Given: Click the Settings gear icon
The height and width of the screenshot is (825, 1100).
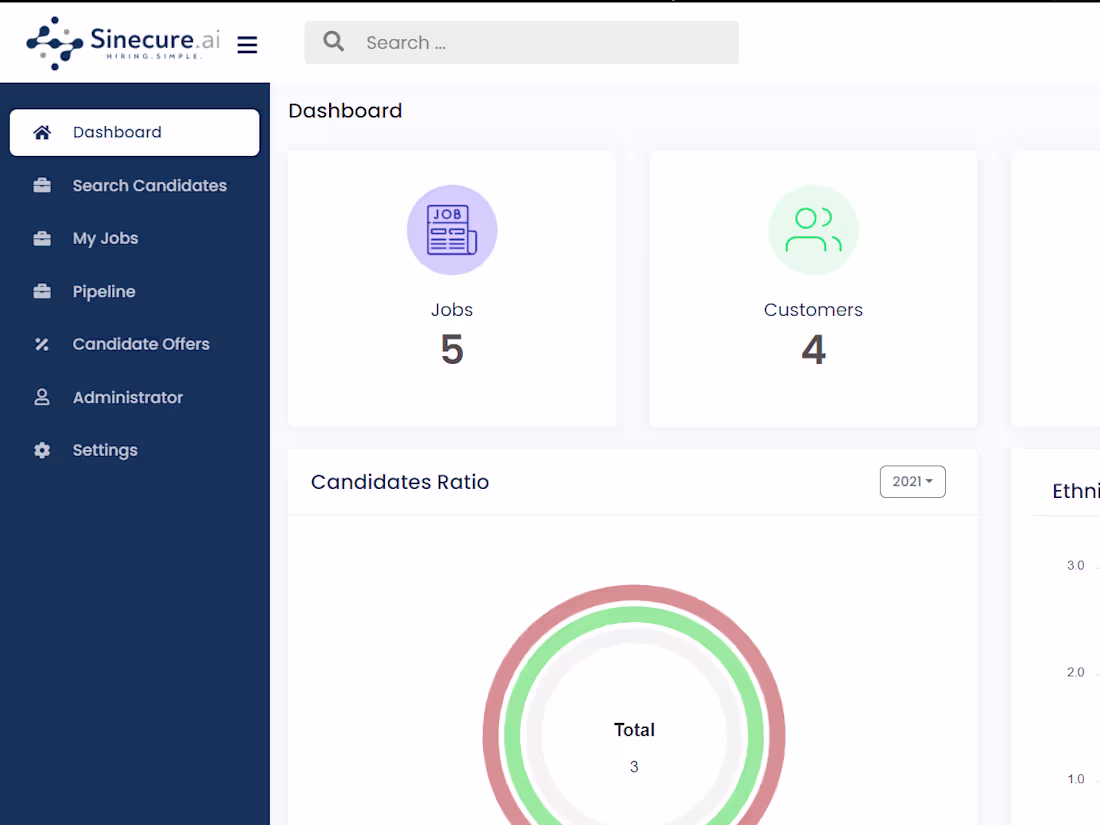Looking at the screenshot, I should click(x=41, y=450).
